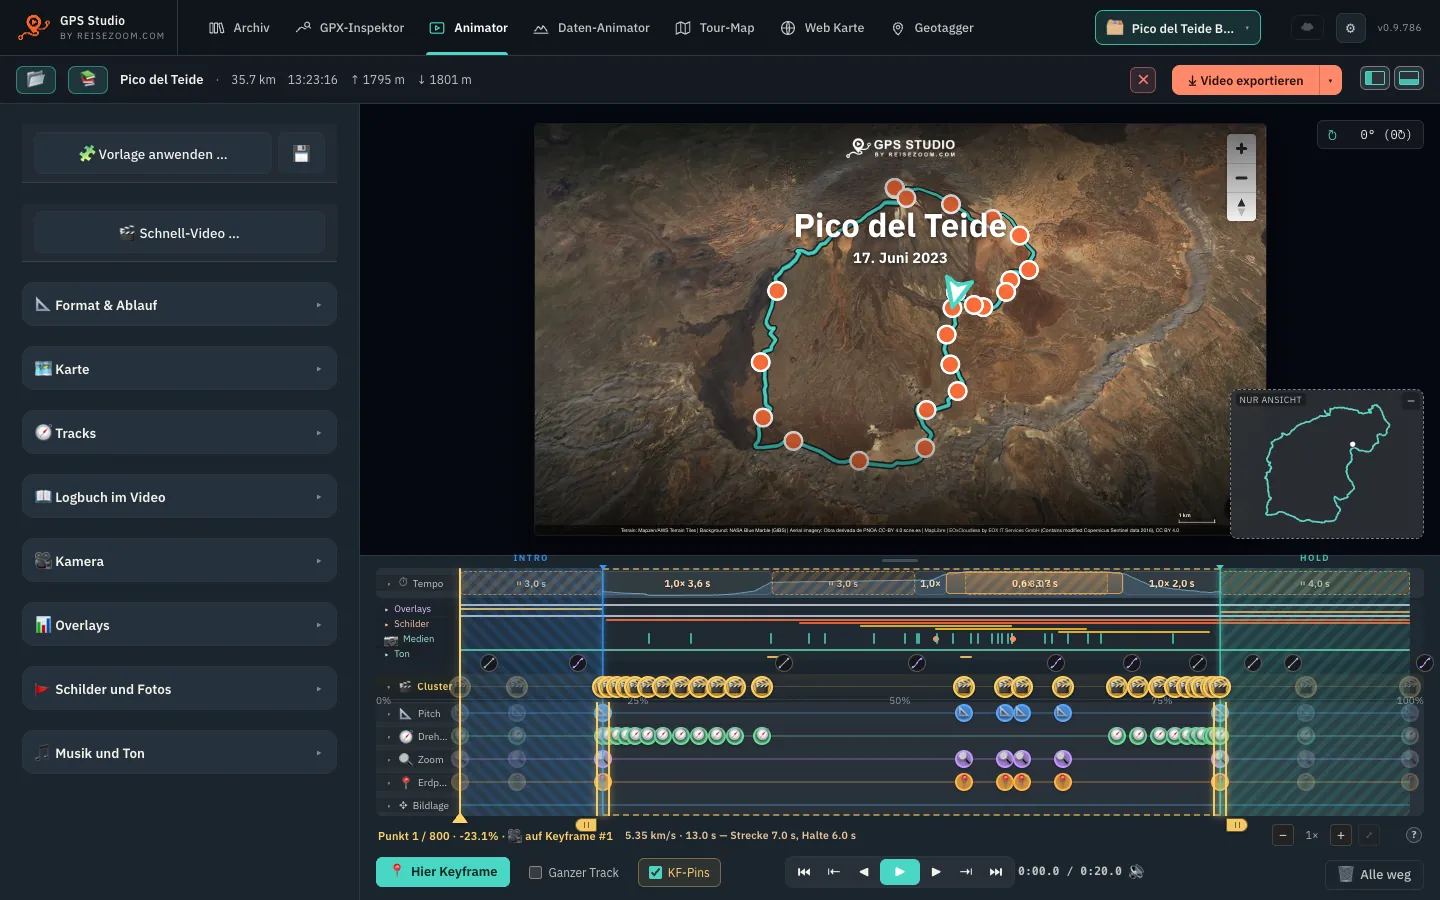Expand the Musik und Ton section
This screenshot has height=900, width=1440.
179,753
